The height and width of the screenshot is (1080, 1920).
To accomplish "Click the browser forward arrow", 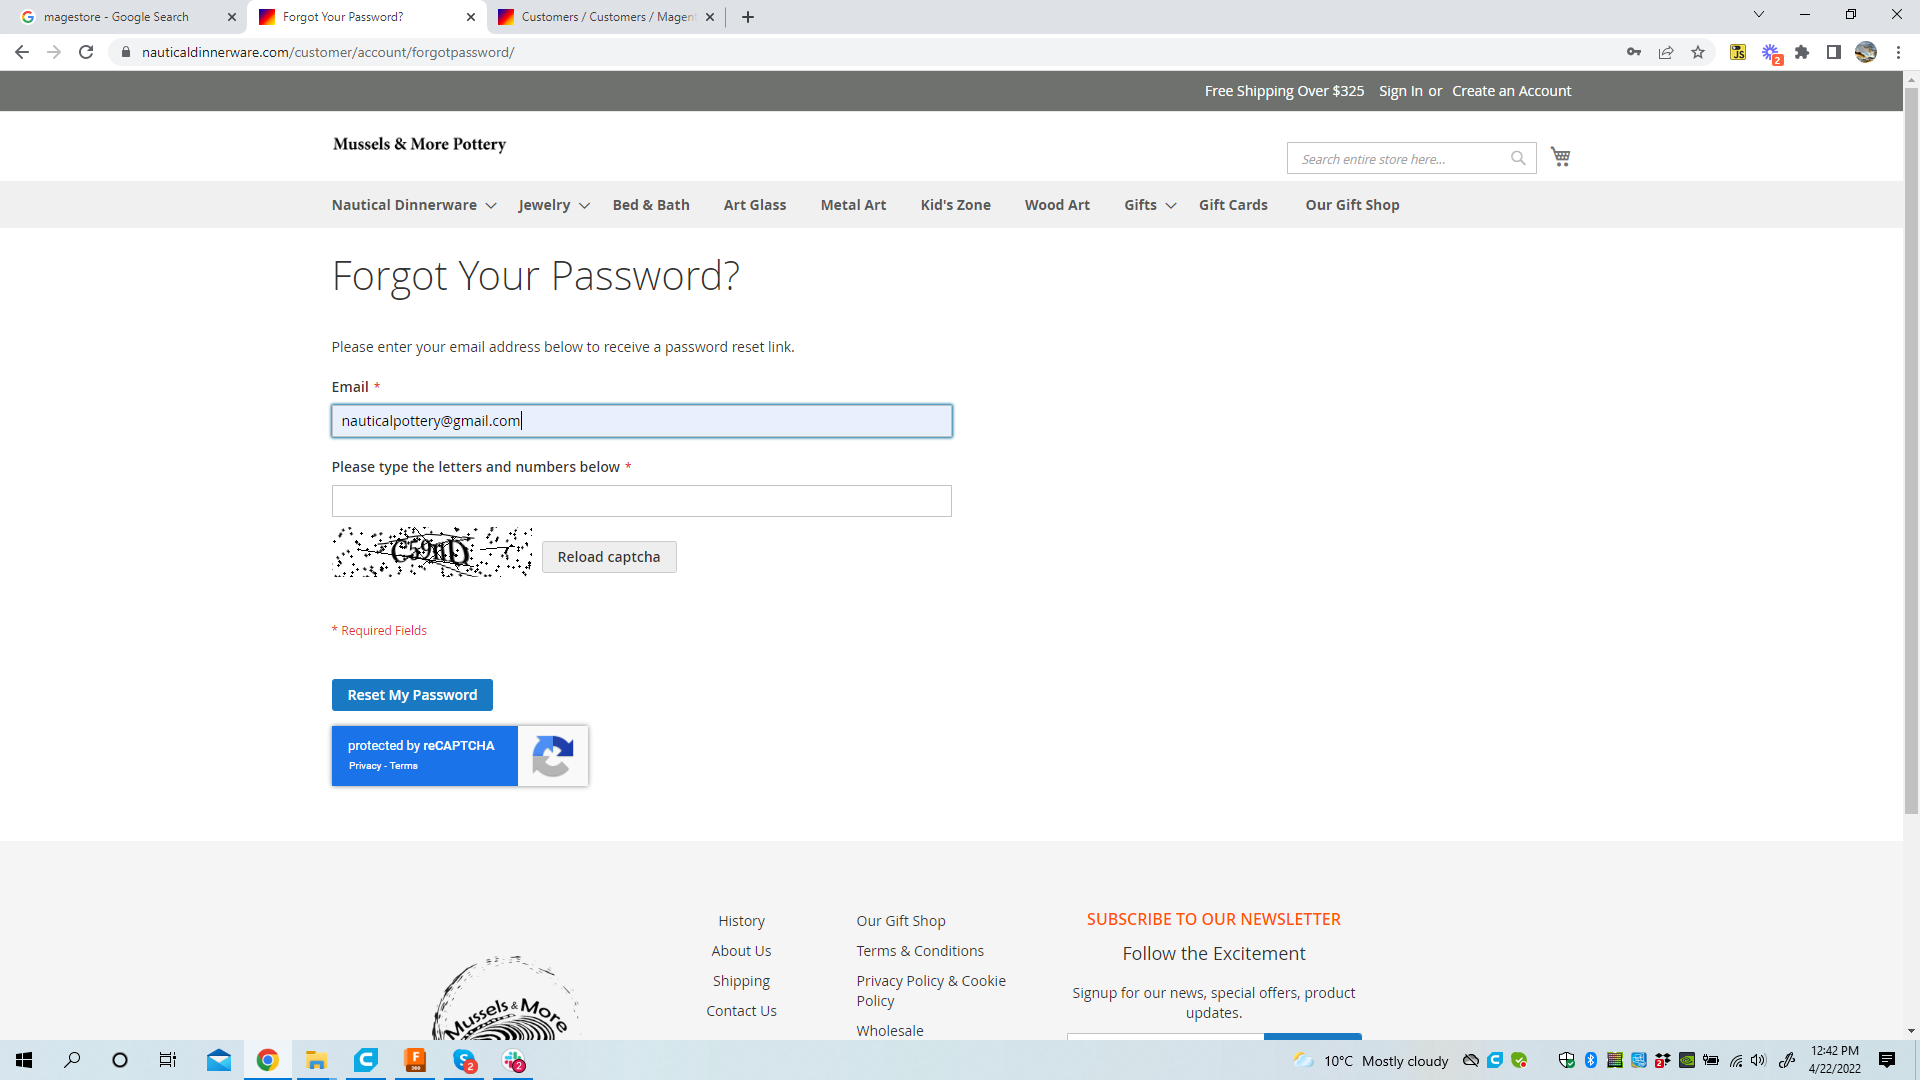I will [54, 52].
